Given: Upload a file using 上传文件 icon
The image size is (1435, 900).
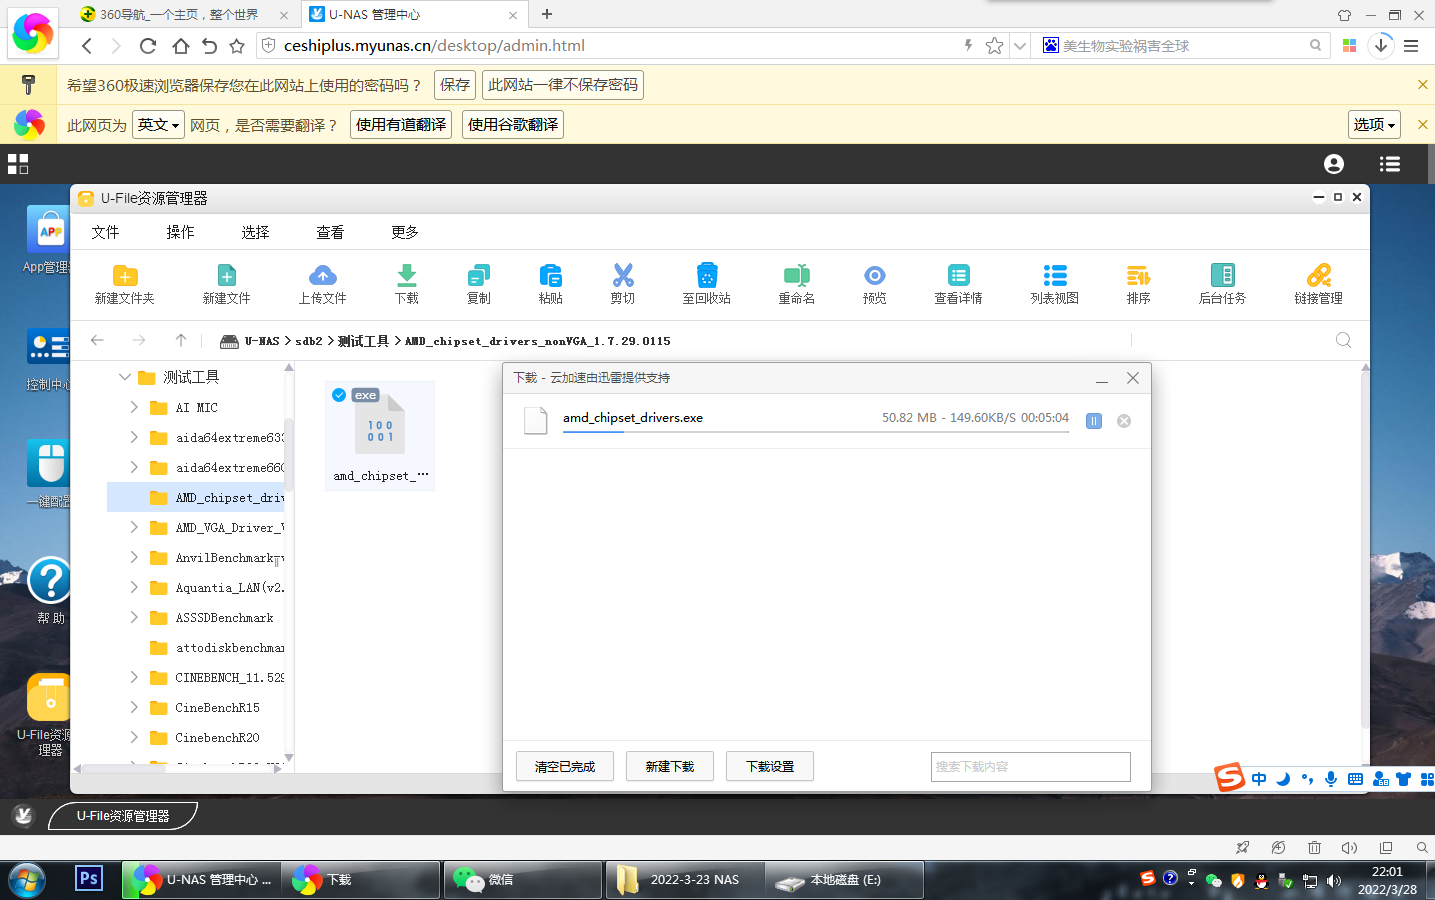Looking at the screenshot, I should (x=322, y=283).
